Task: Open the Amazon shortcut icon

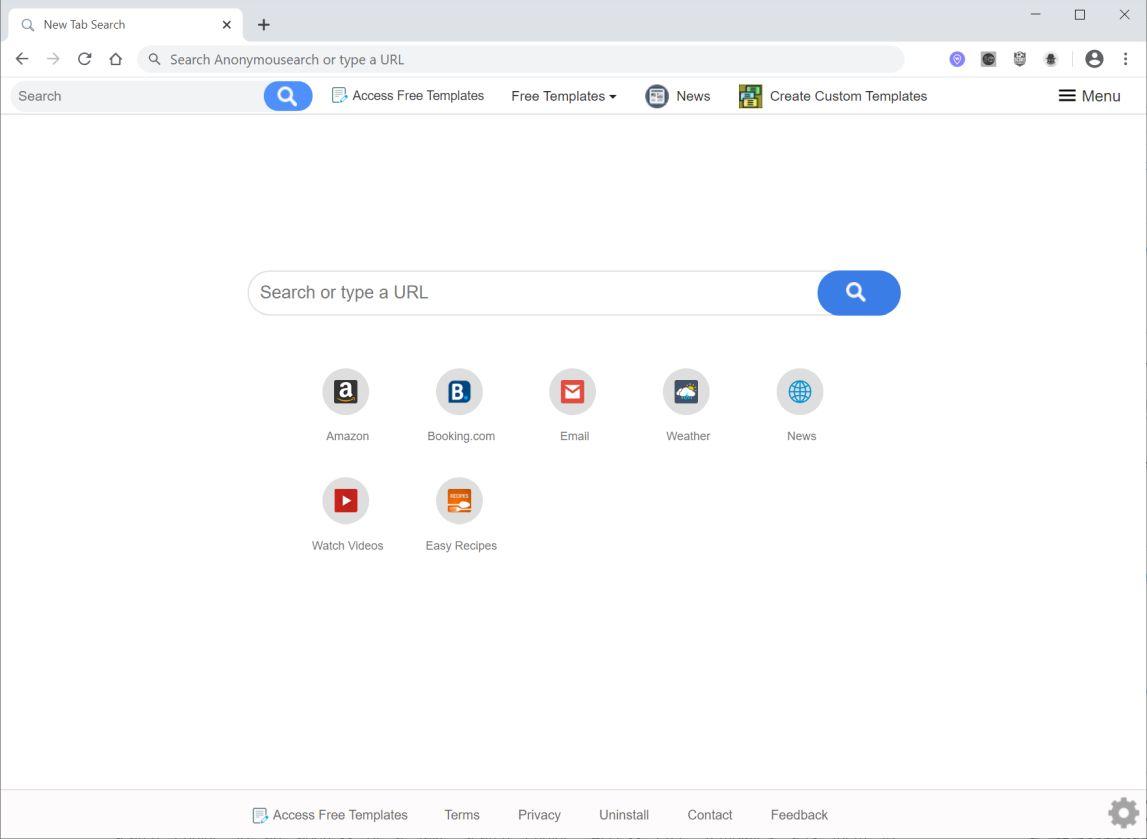Action: [346, 391]
